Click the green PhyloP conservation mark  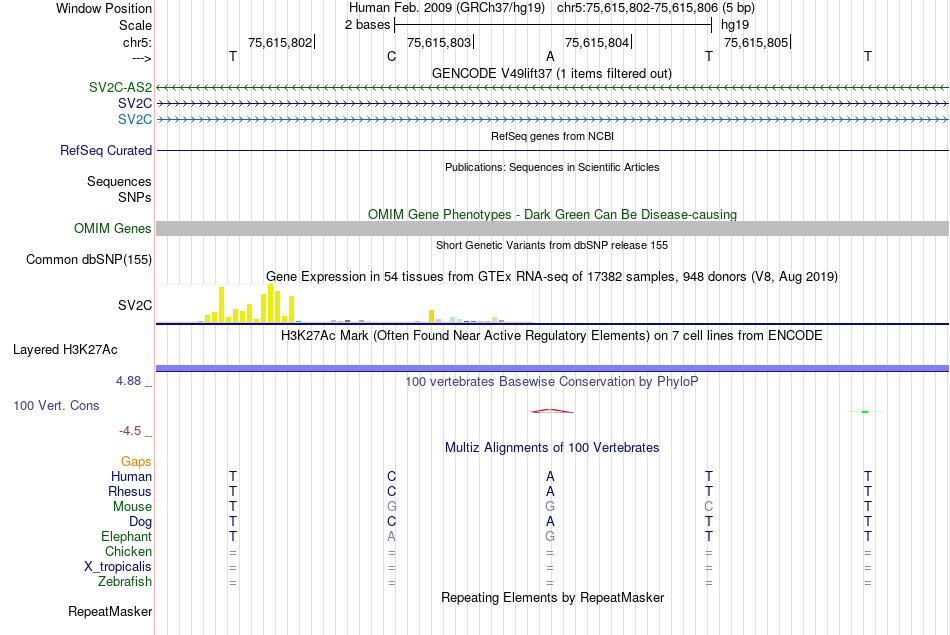click(865, 412)
